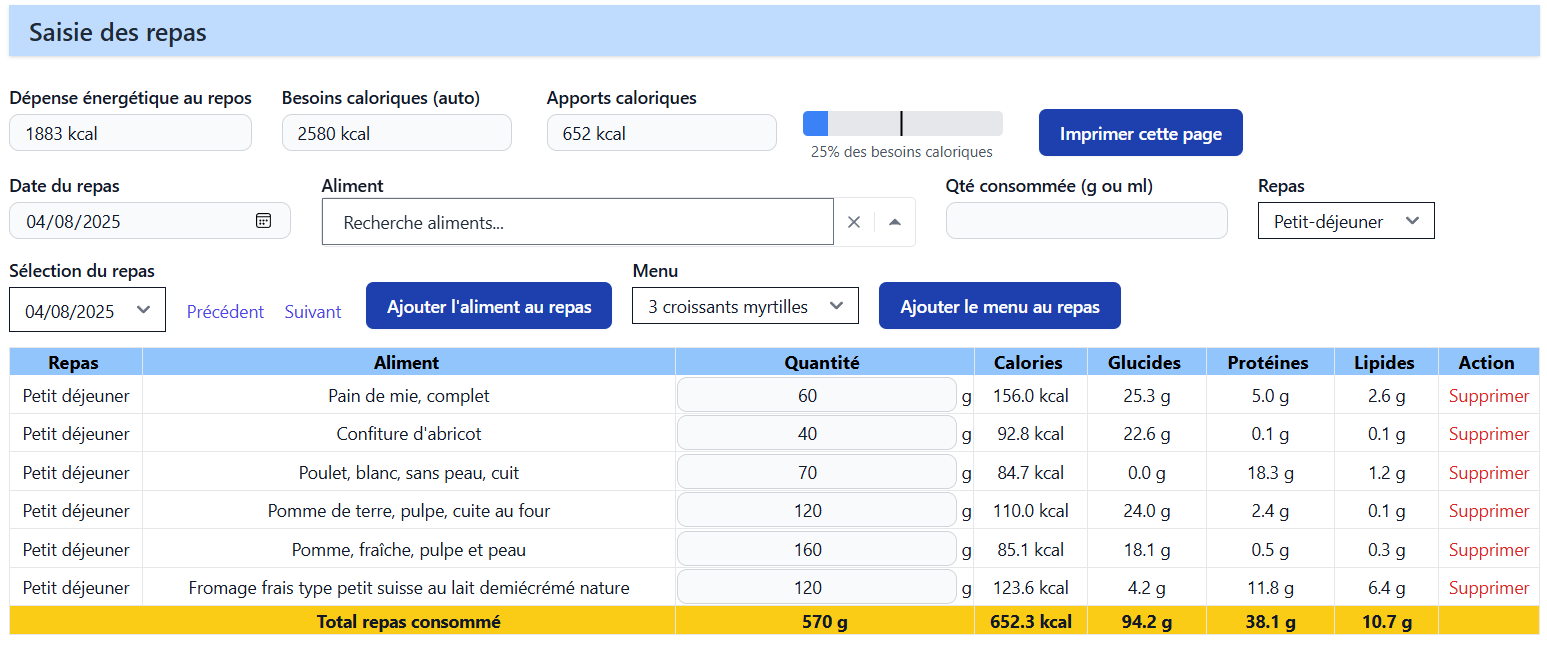
Task: Click the calorie needs progress bar
Action: tap(903, 123)
